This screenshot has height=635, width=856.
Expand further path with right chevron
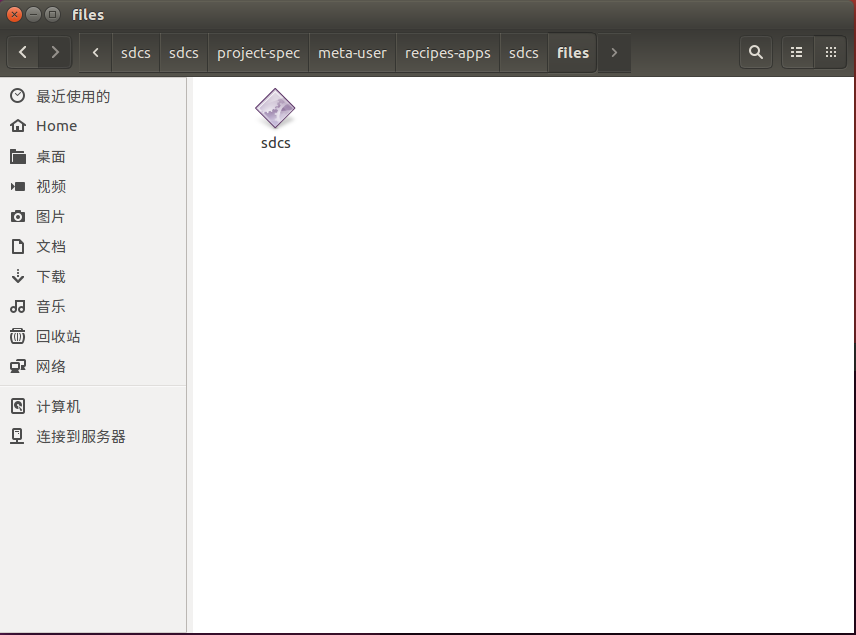[613, 51]
